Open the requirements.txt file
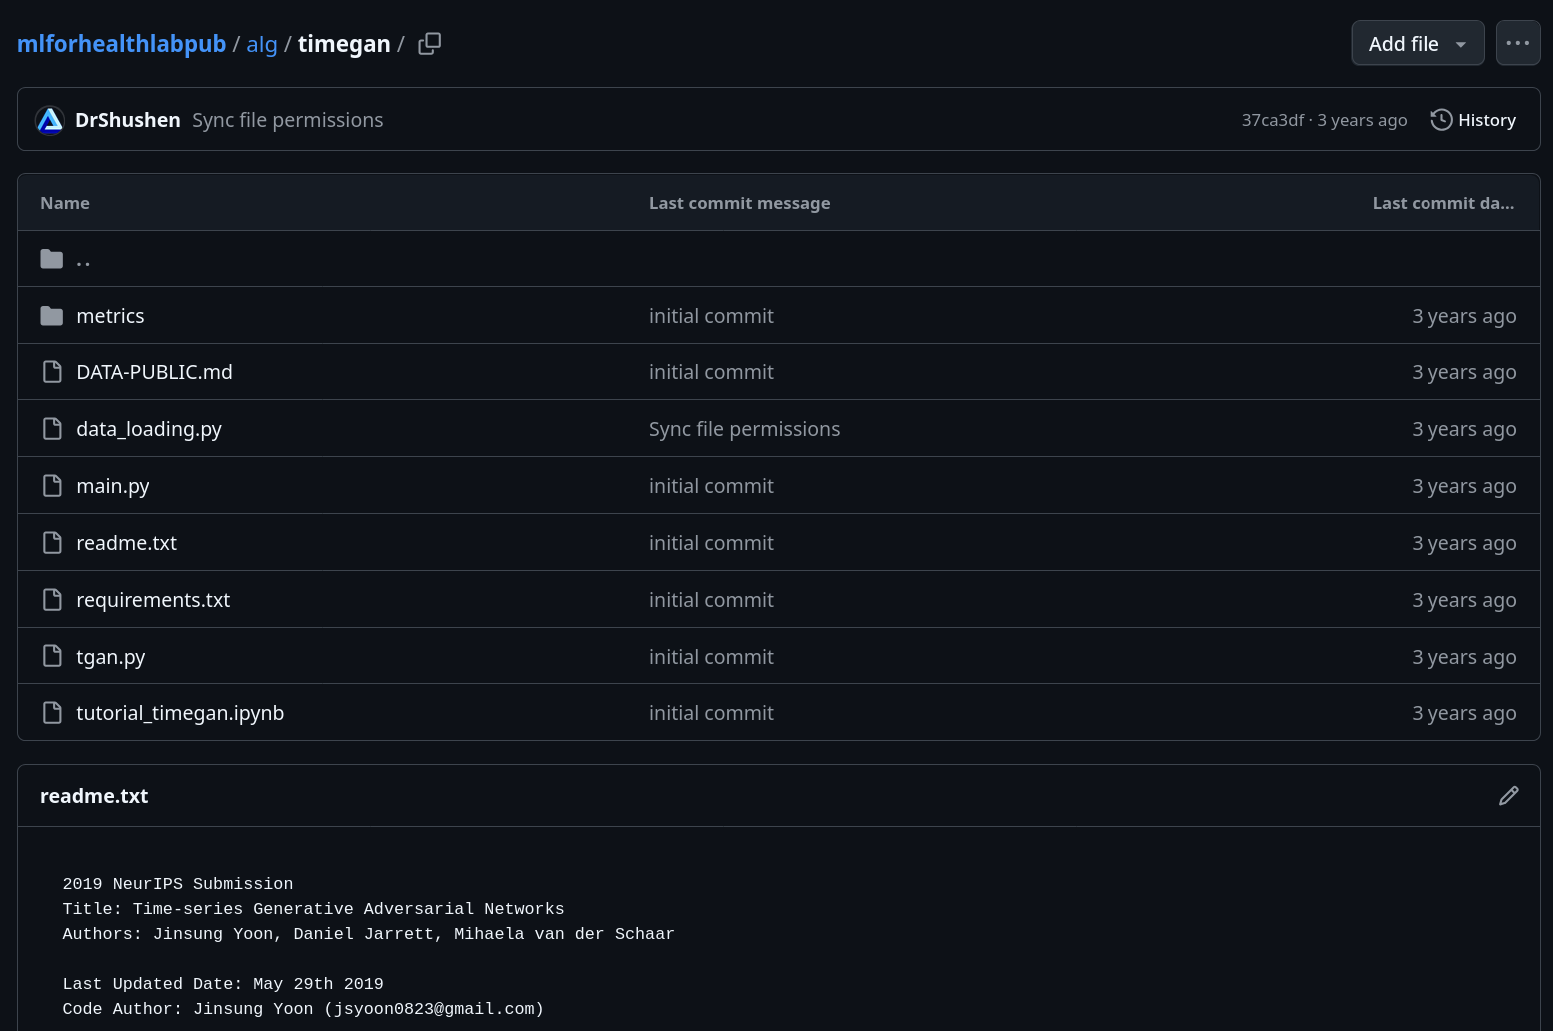 (153, 600)
